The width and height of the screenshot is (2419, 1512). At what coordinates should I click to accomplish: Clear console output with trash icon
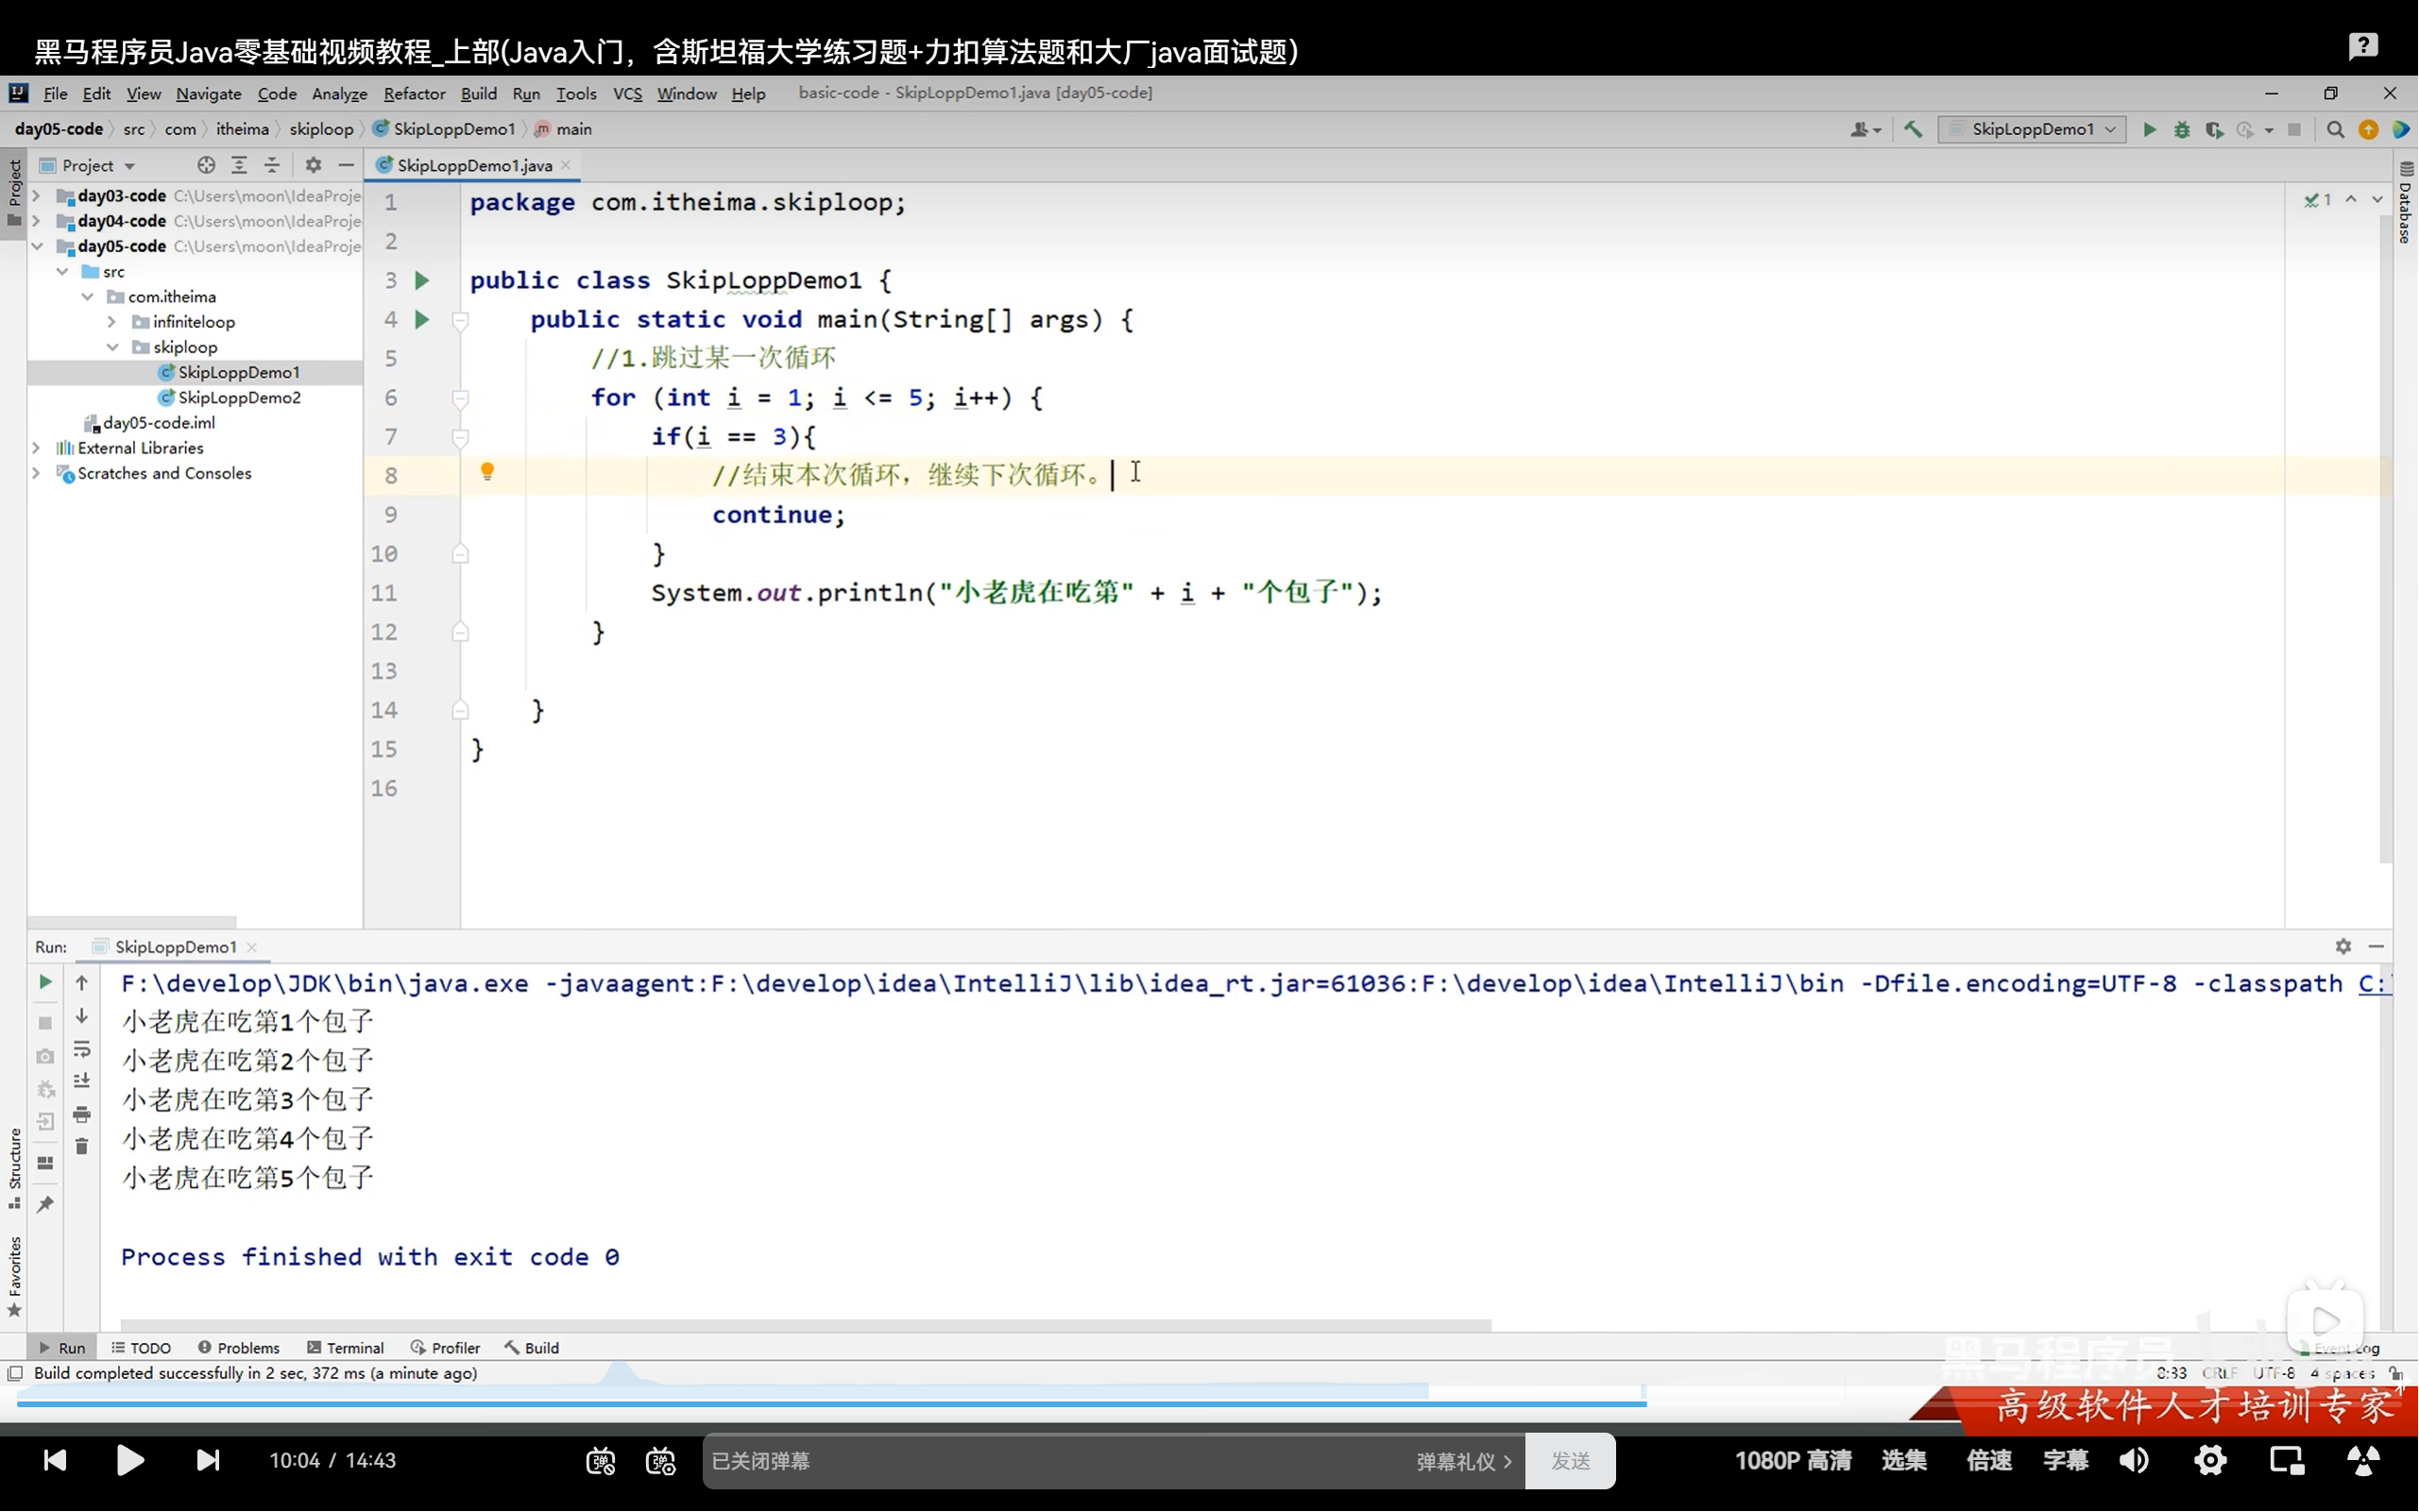[x=82, y=1146]
